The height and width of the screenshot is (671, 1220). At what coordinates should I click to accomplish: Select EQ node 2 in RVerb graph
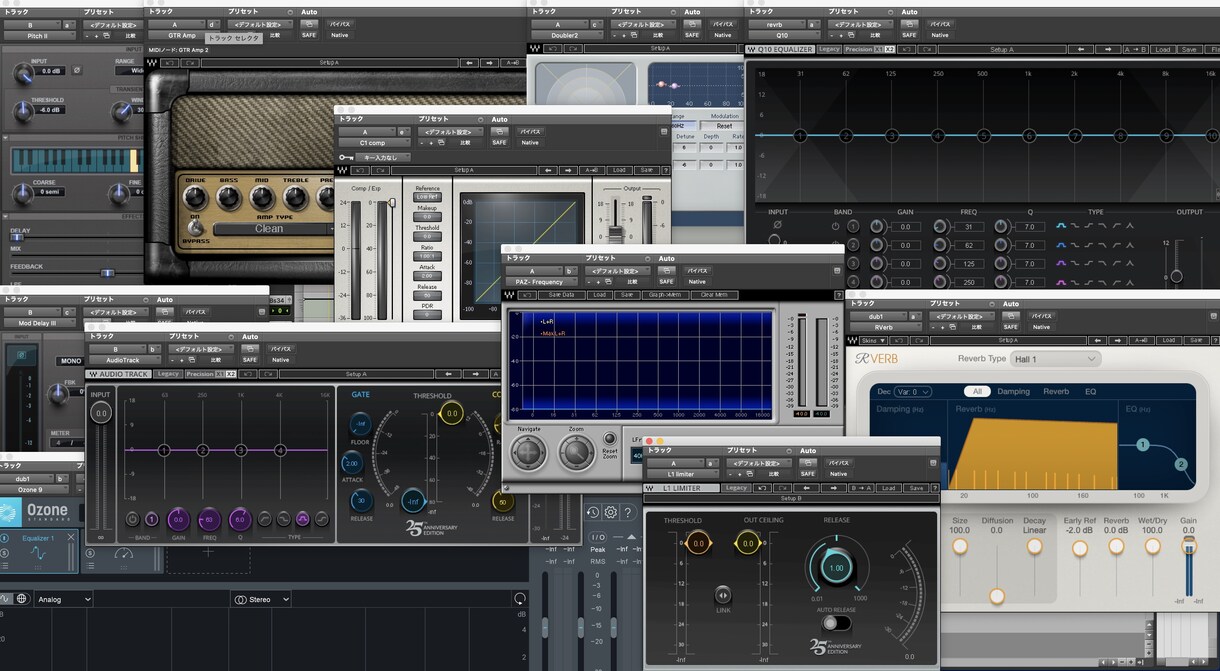coord(1180,464)
